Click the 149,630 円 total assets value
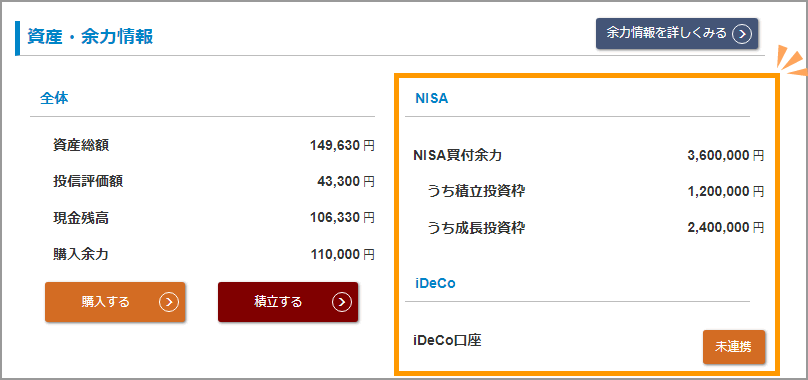Viewport: 808px width, 380px height. pos(342,146)
